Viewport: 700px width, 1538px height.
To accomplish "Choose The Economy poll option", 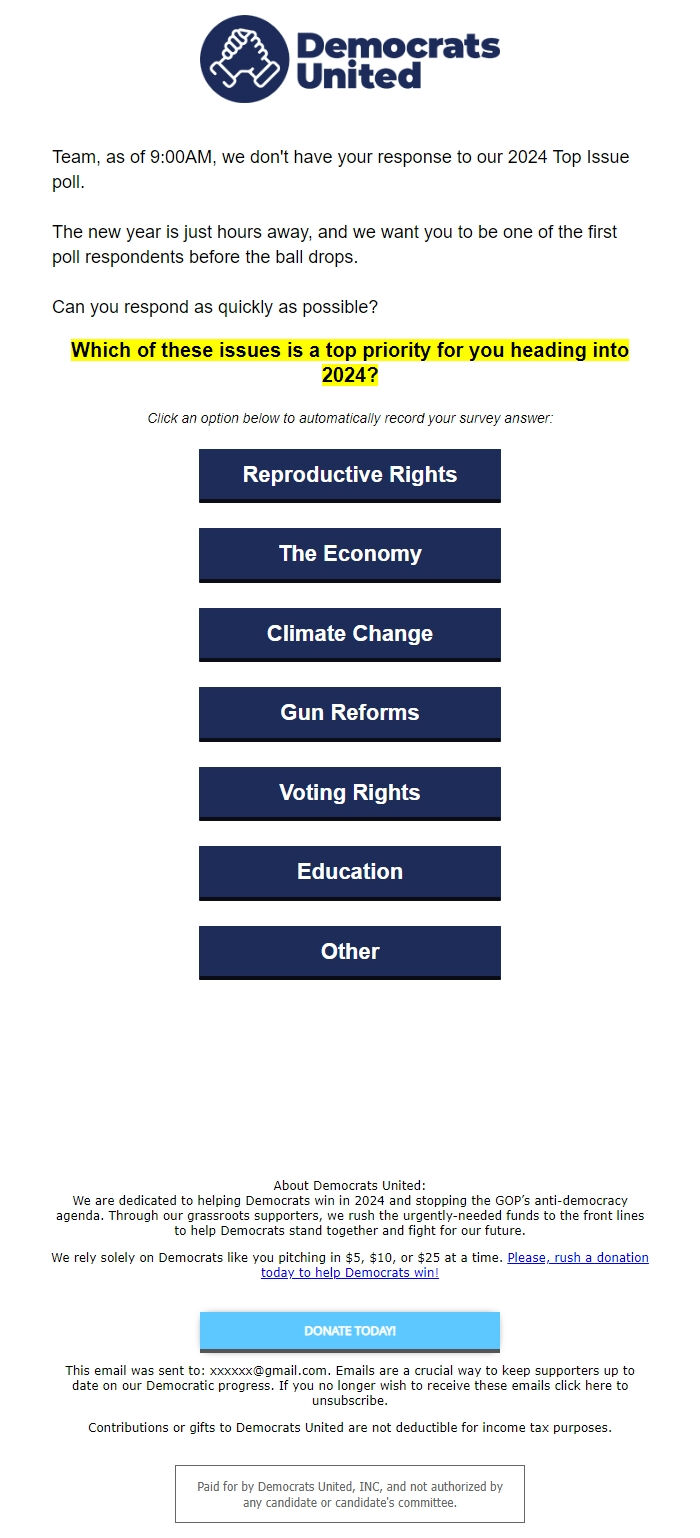I will [x=350, y=555].
